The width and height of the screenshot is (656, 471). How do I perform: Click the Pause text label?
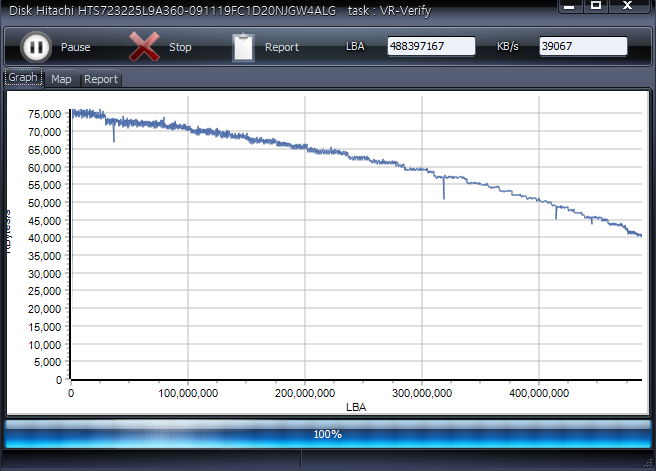click(76, 47)
